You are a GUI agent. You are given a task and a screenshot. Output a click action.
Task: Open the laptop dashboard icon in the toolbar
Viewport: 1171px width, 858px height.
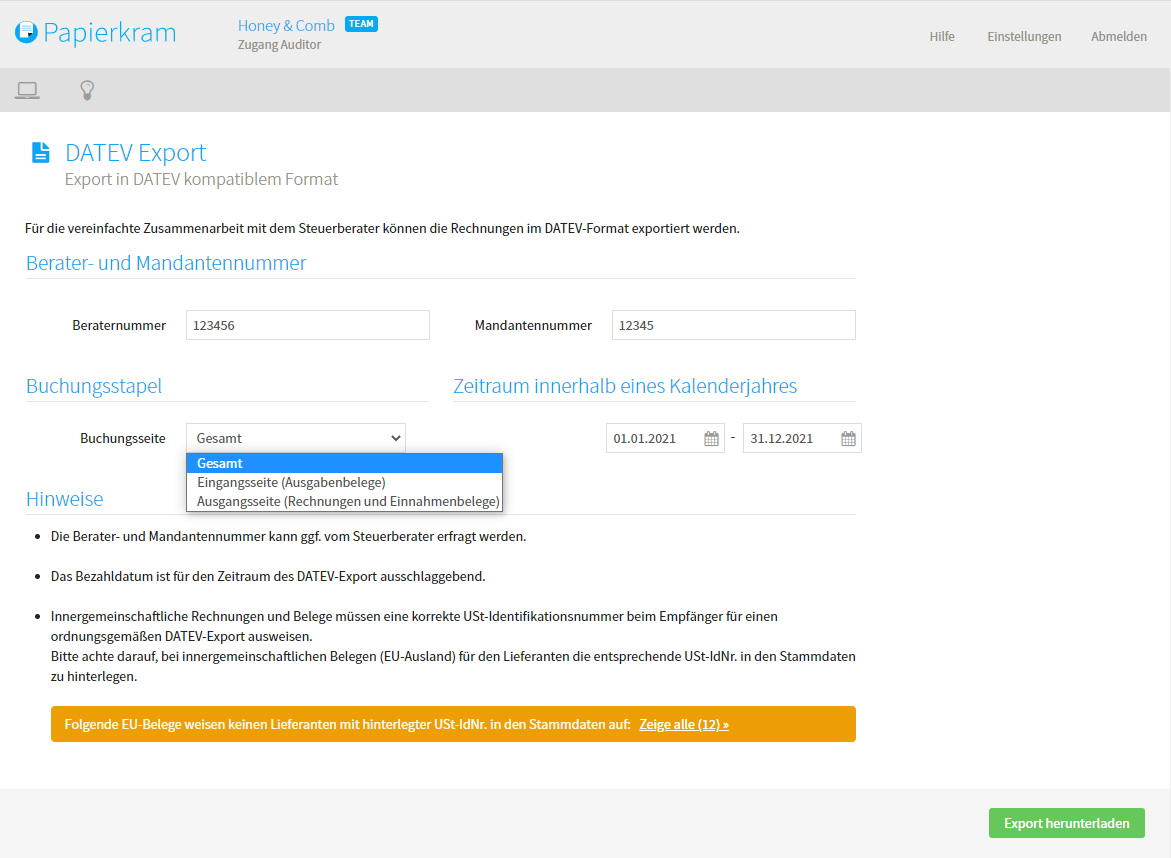click(28, 90)
